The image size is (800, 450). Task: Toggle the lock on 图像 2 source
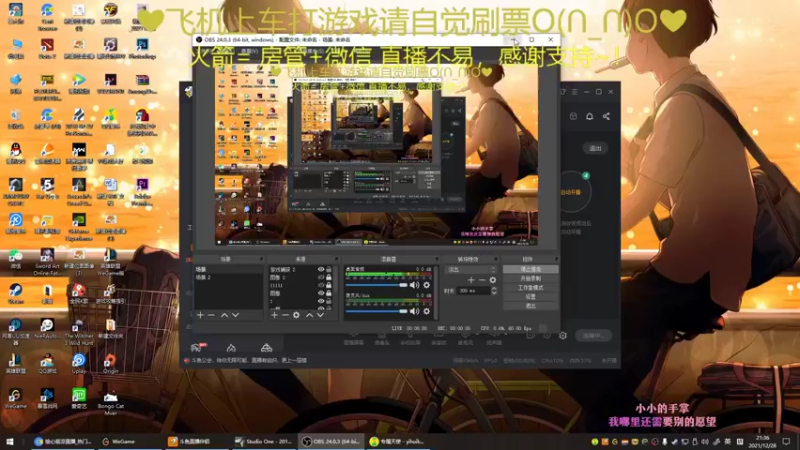click(329, 277)
